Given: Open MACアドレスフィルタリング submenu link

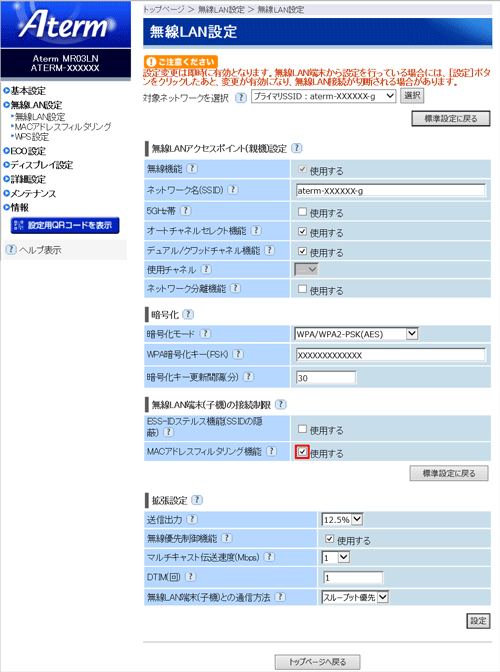Looking at the screenshot, I should pyautogui.click(x=63, y=126).
